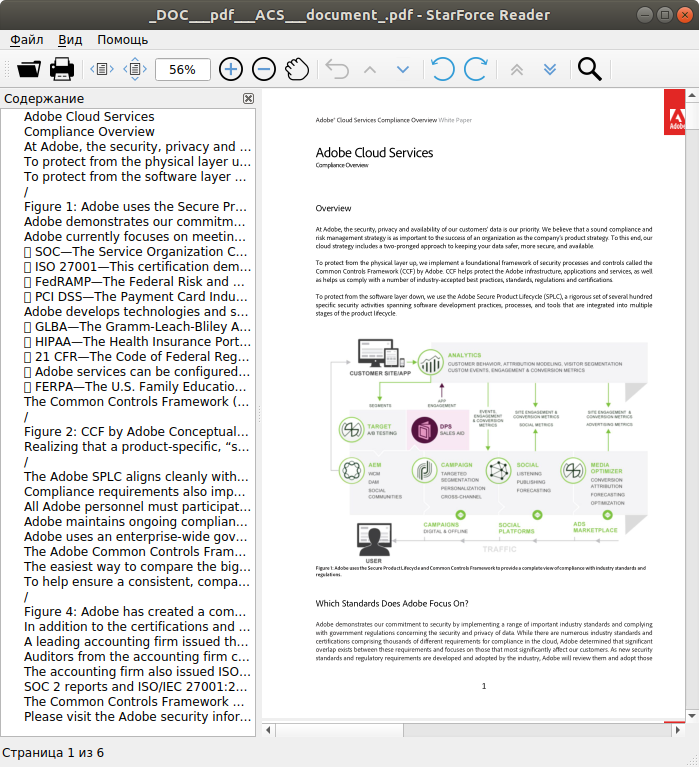Fit page to width icon
This screenshot has width=699, height=767.
pyautogui.click(x=102, y=69)
